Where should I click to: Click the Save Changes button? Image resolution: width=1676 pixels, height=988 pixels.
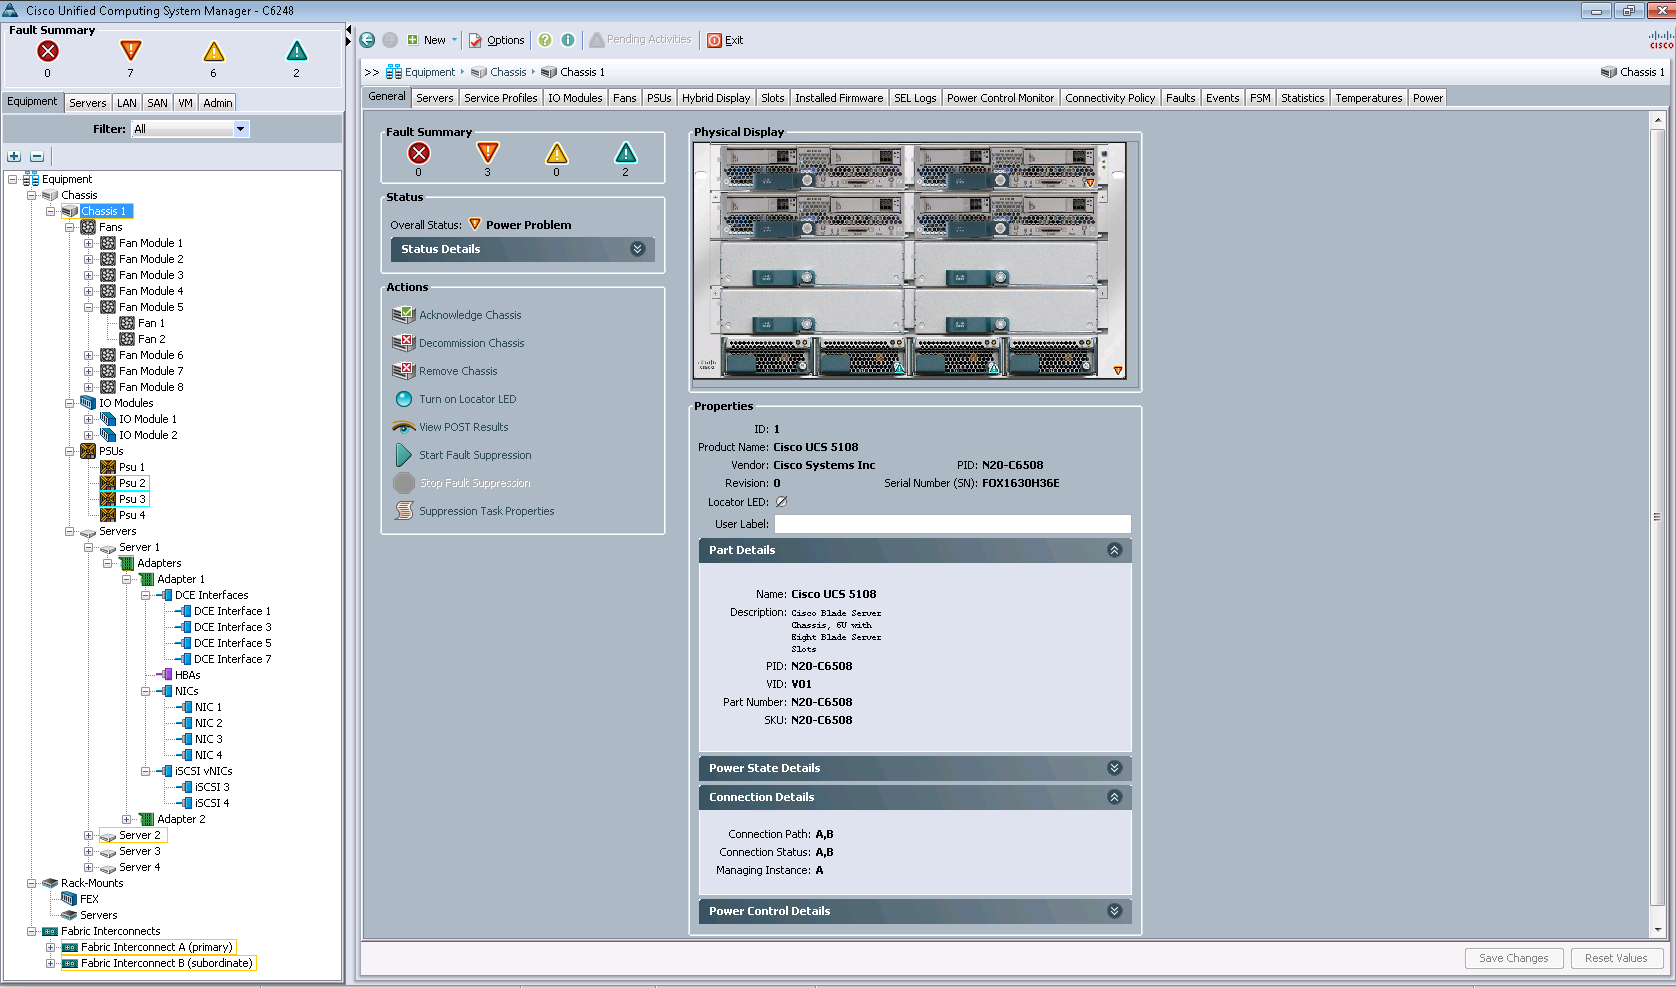[x=1513, y=958]
